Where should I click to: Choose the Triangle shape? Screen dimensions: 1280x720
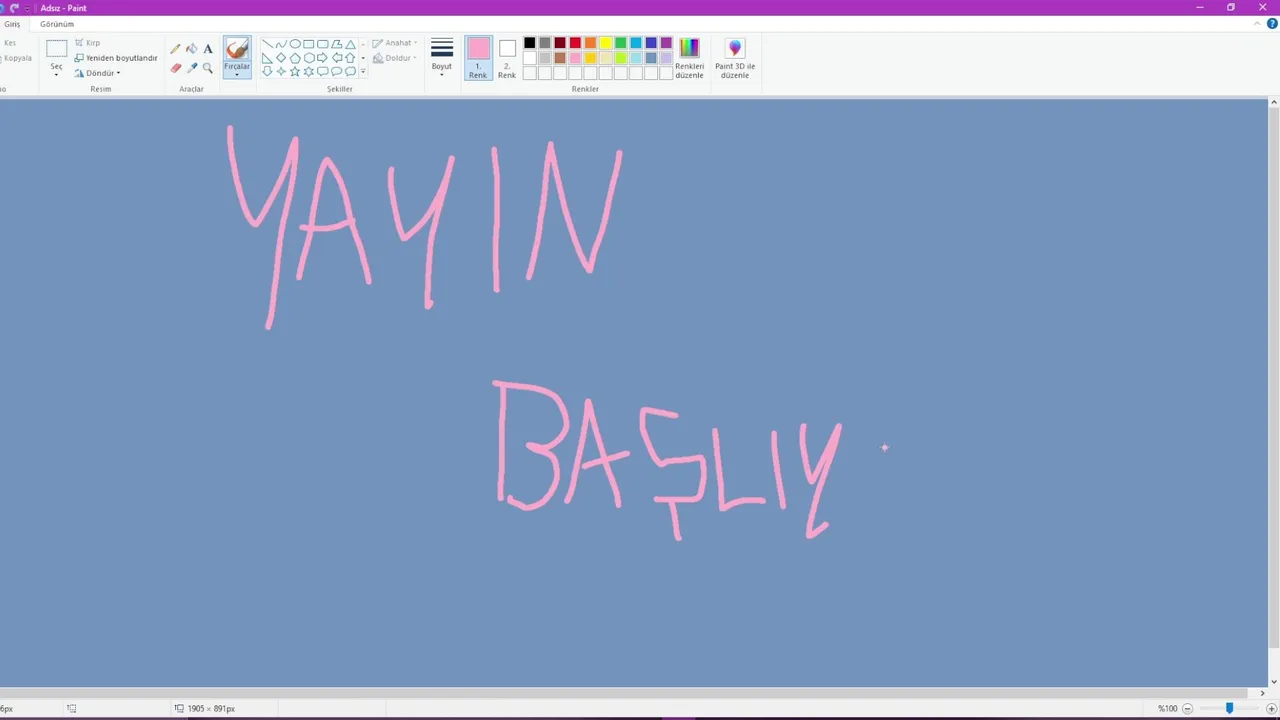[350, 44]
